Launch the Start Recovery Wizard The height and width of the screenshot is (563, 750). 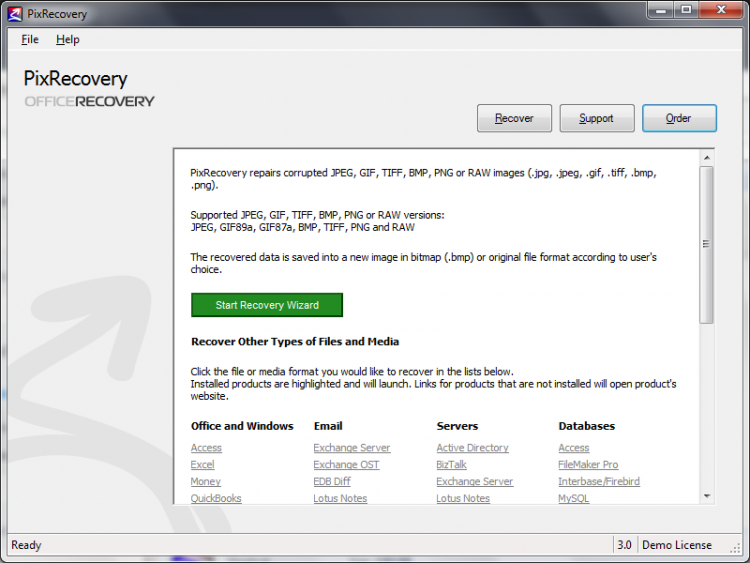[x=267, y=305]
